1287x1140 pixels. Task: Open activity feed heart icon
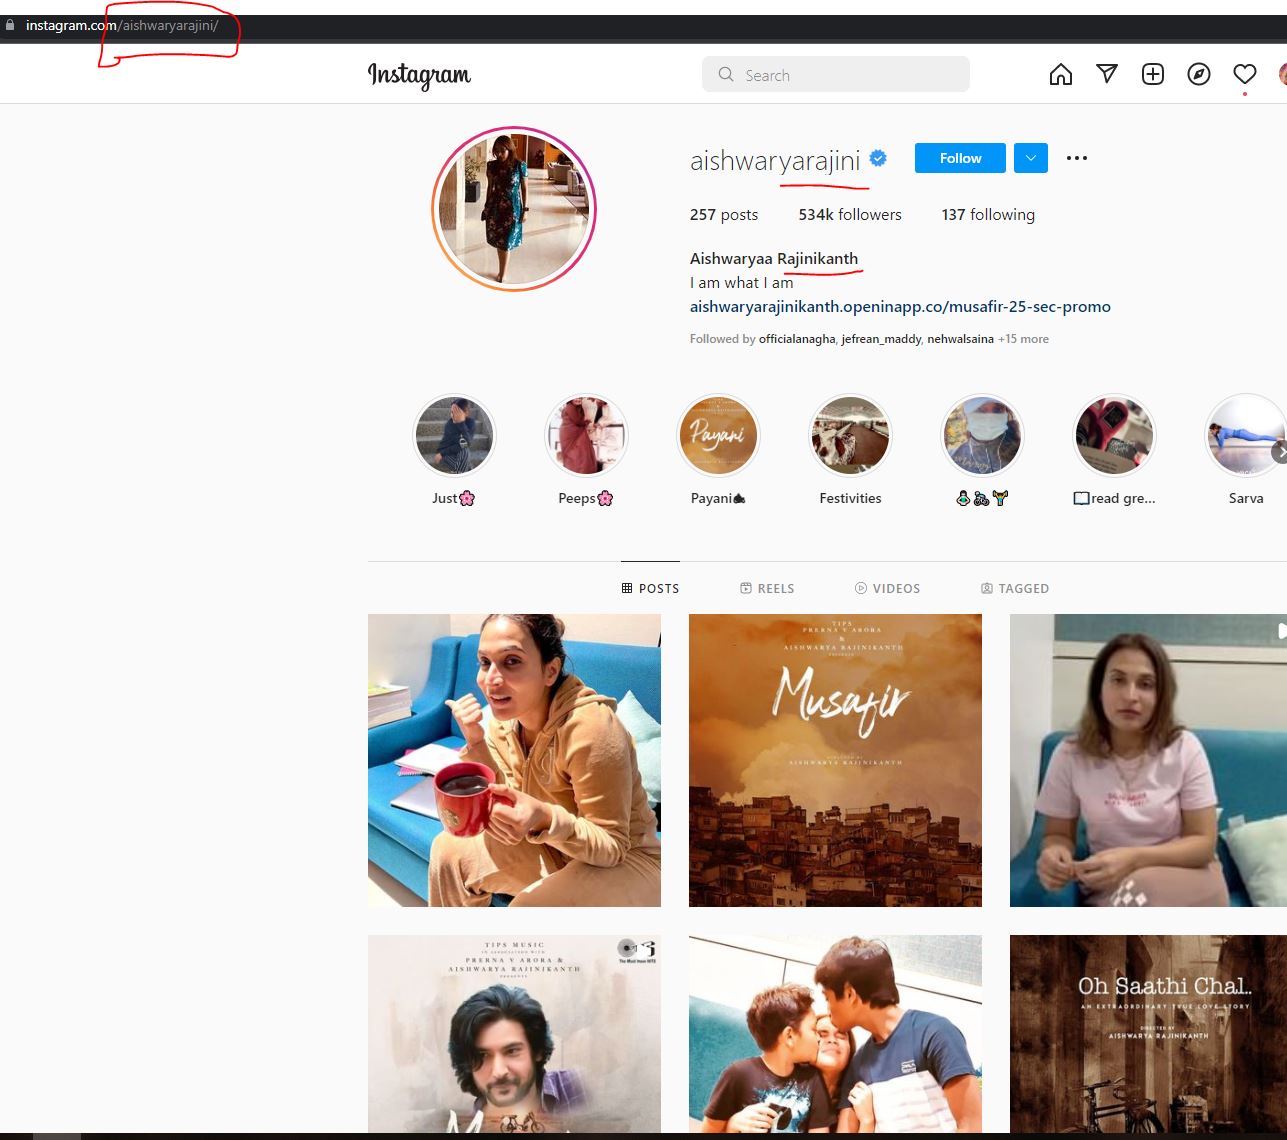pos(1245,75)
